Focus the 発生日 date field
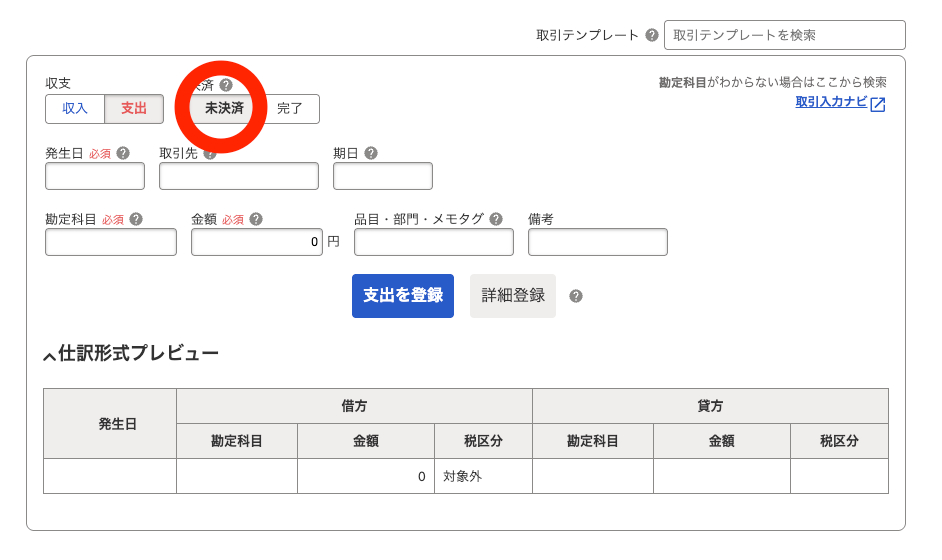This screenshot has width=942, height=560. 95,176
